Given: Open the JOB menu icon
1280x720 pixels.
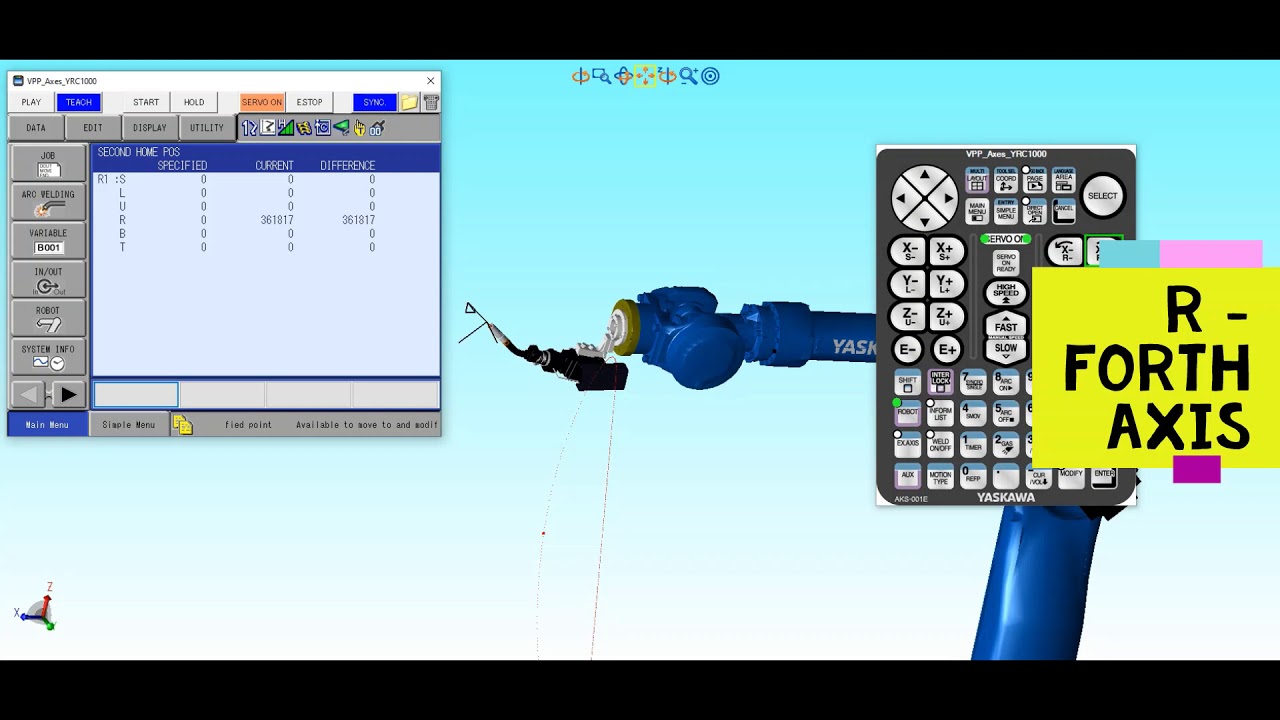Looking at the screenshot, I should click(48, 164).
